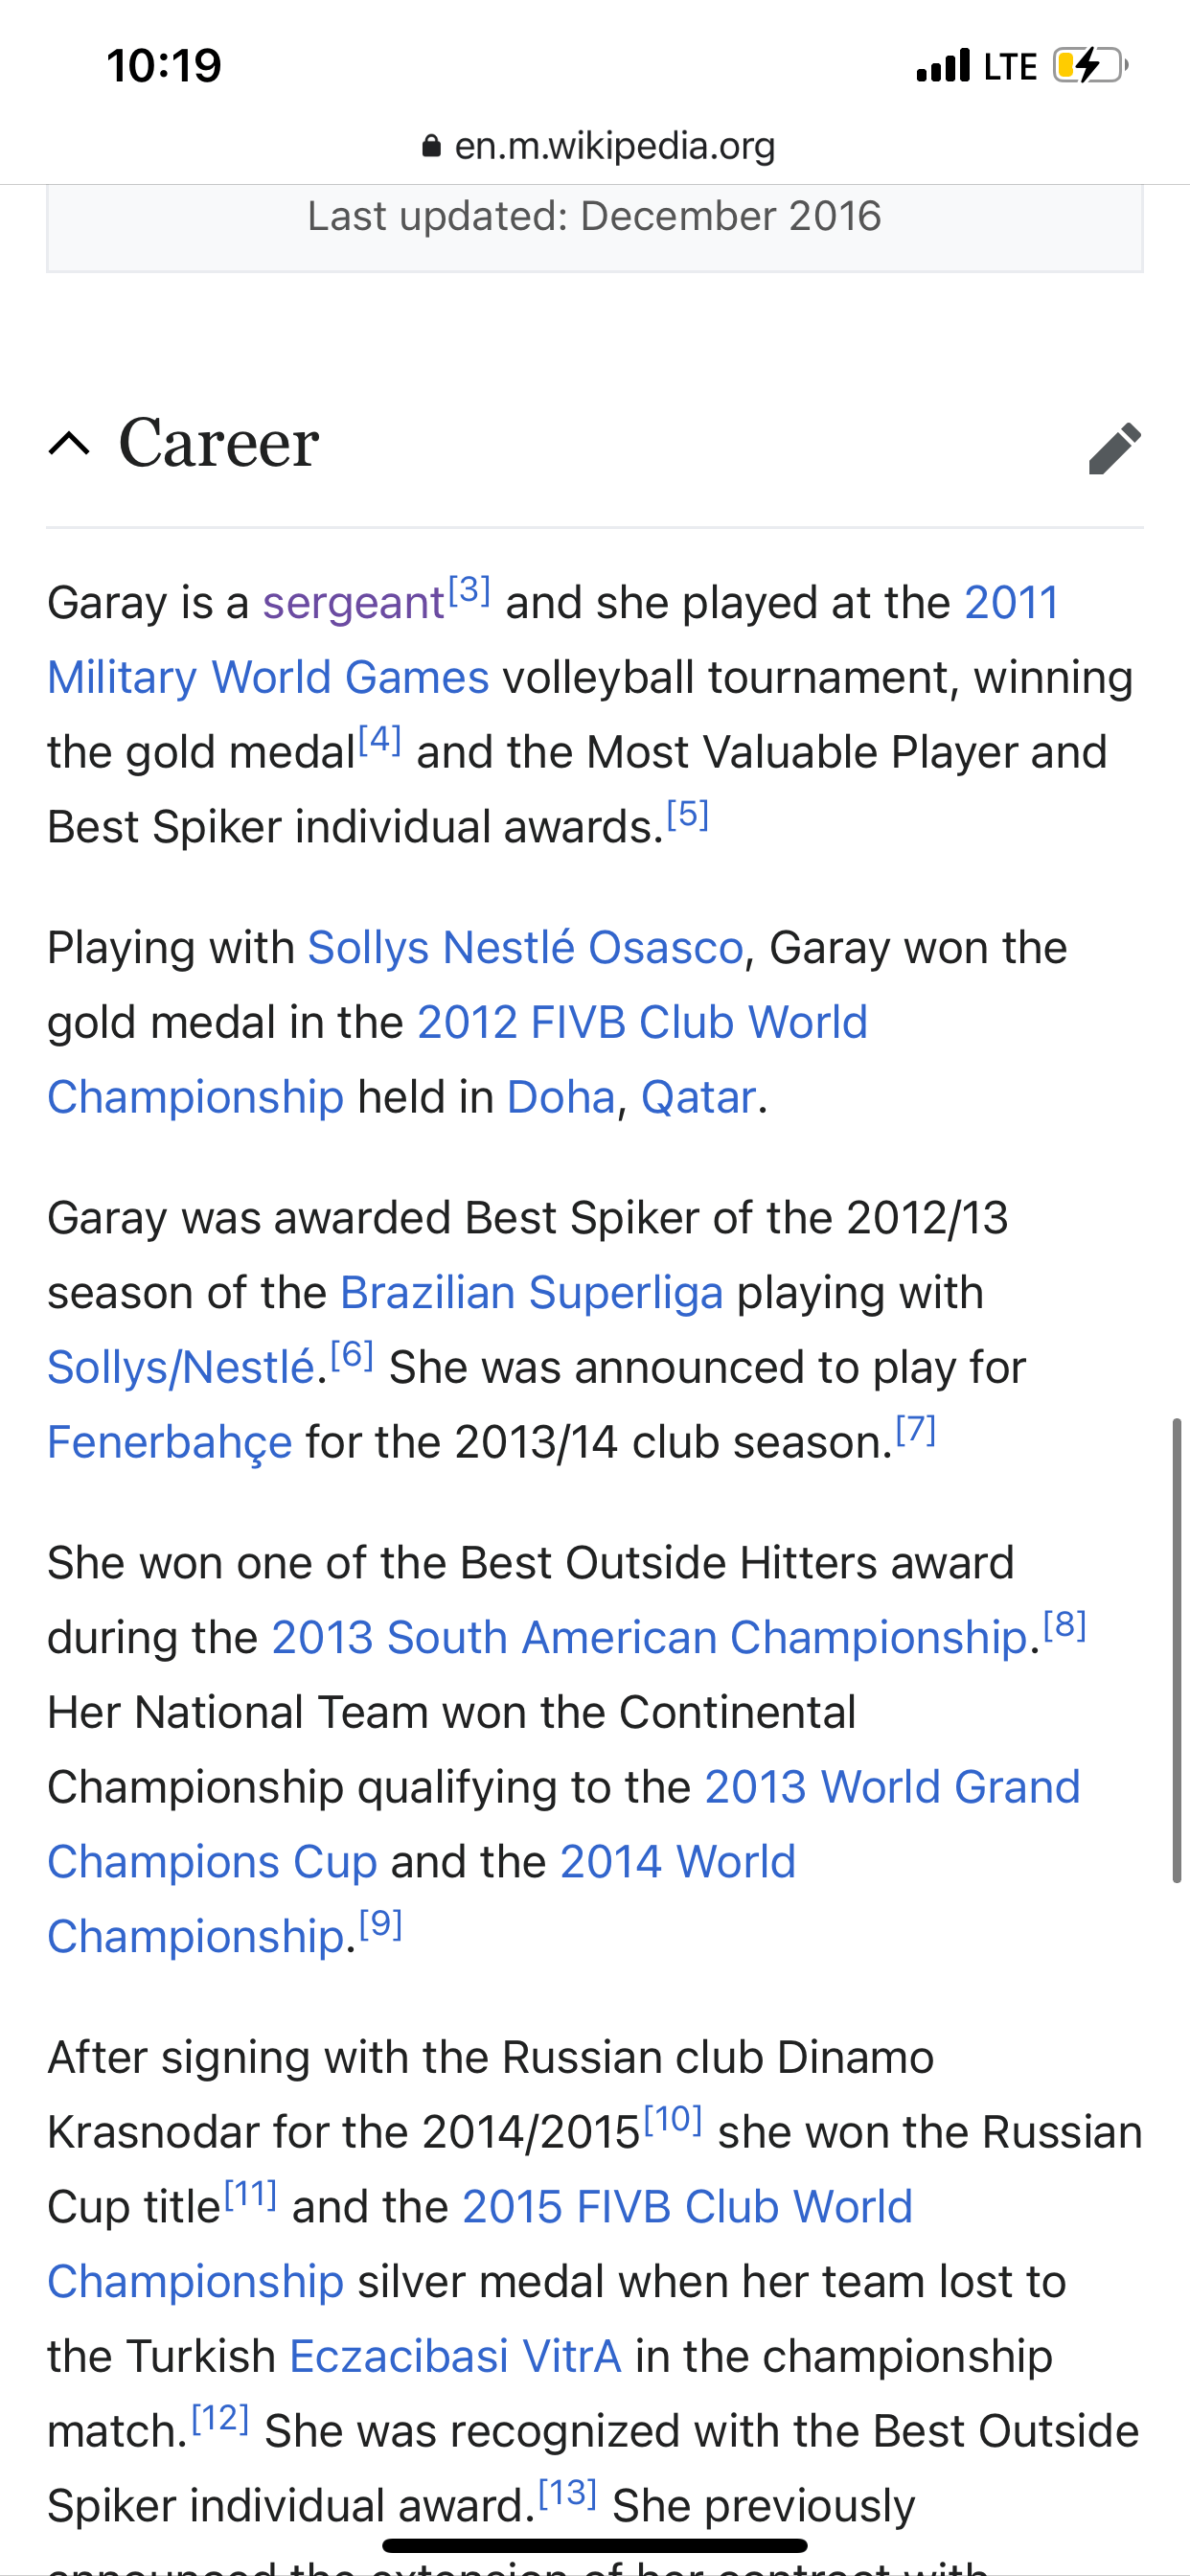Tap the en.m.wikipedia.org address bar

(597, 146)
